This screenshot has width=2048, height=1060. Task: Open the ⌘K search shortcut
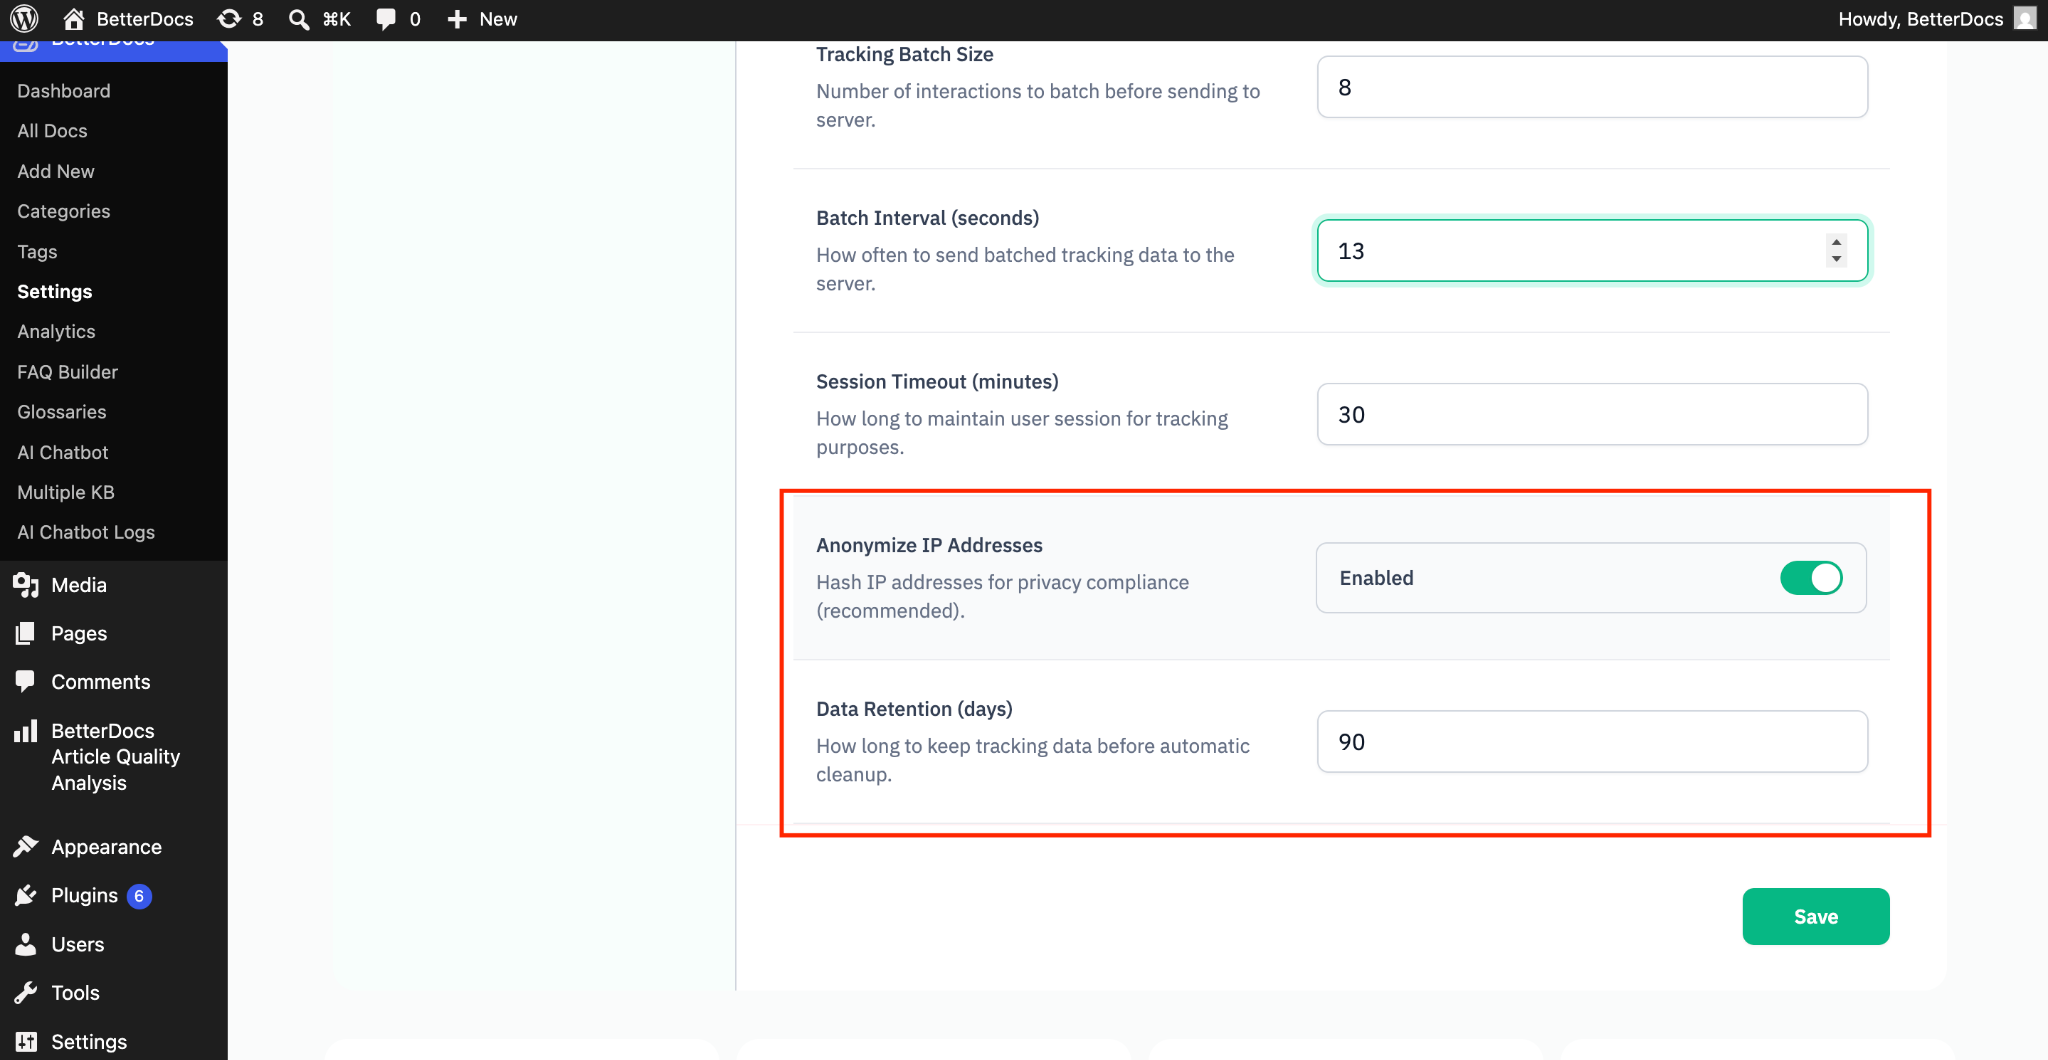337,19
